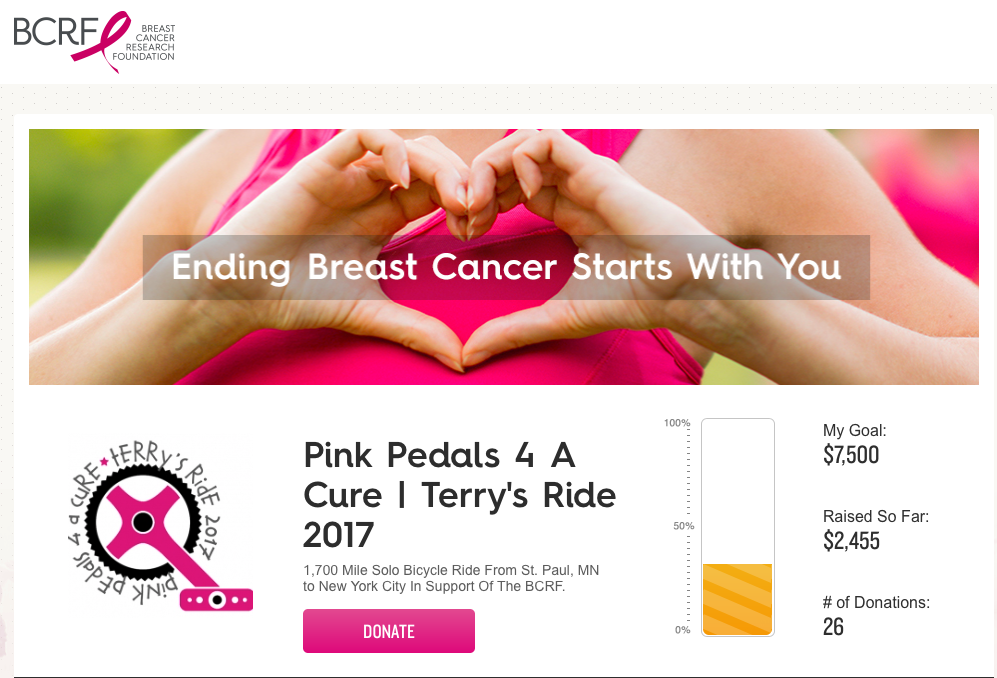Click the Pink Pedals 4 A Cure title
The image size is (997, 678).
coord(459,495)
